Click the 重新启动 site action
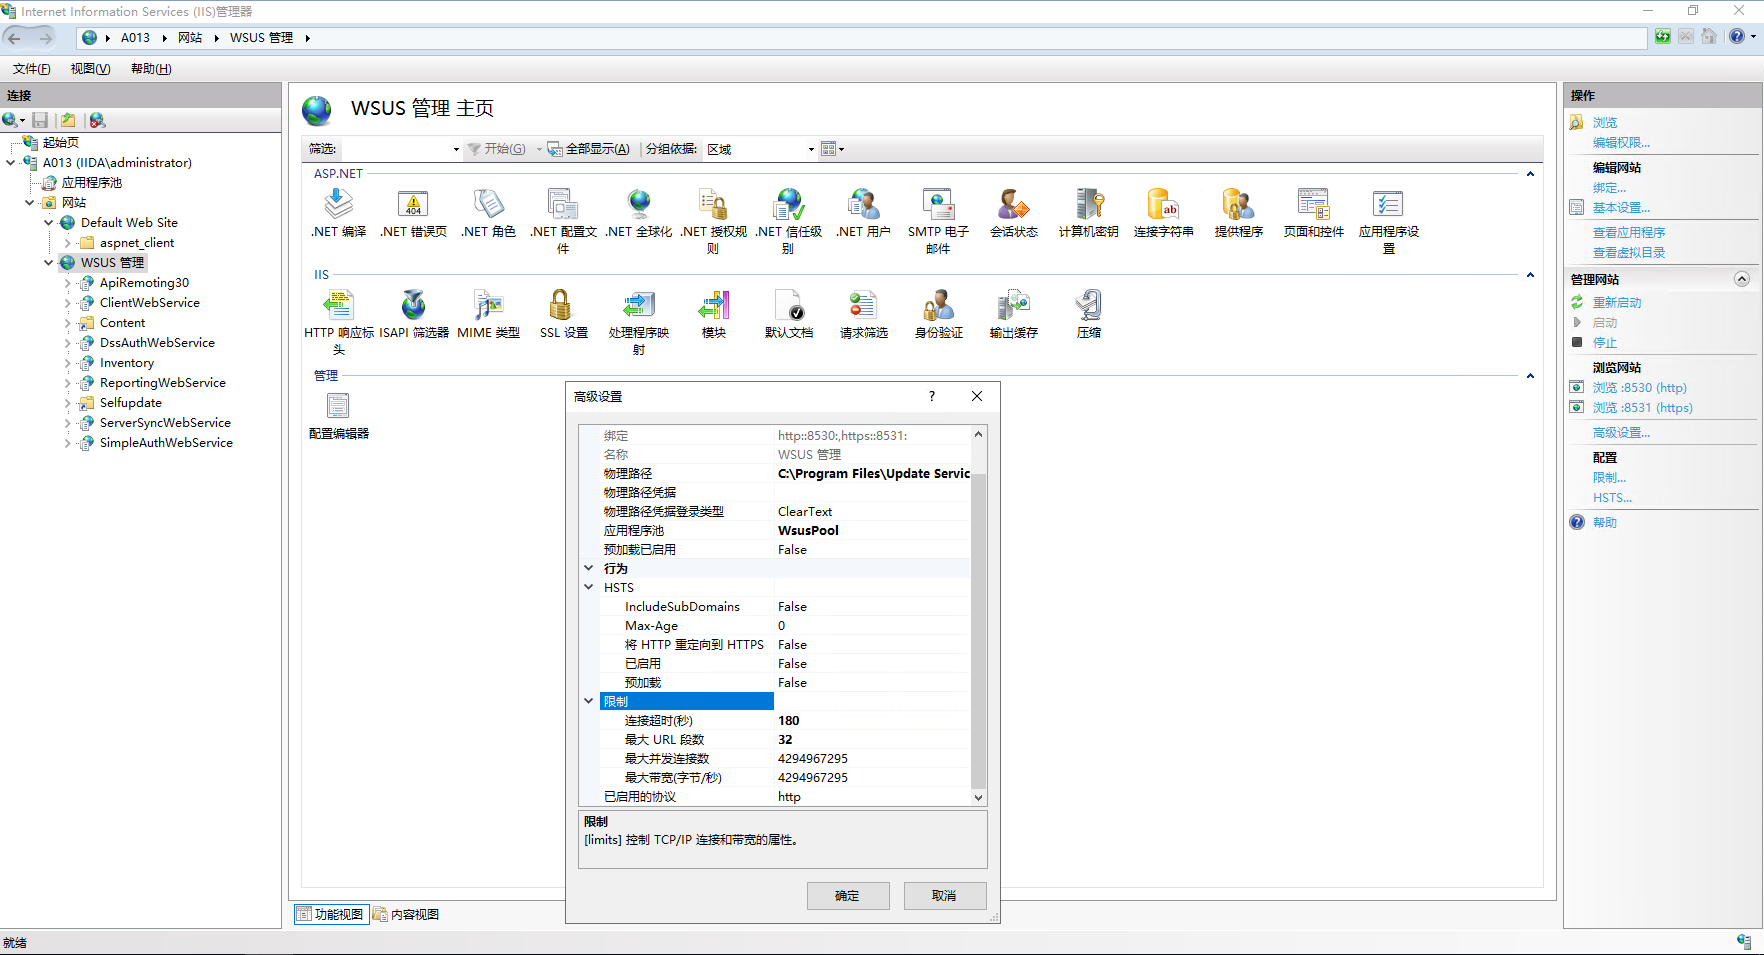This screenshot has height=955, width=1764. [x=1617, y=303]
